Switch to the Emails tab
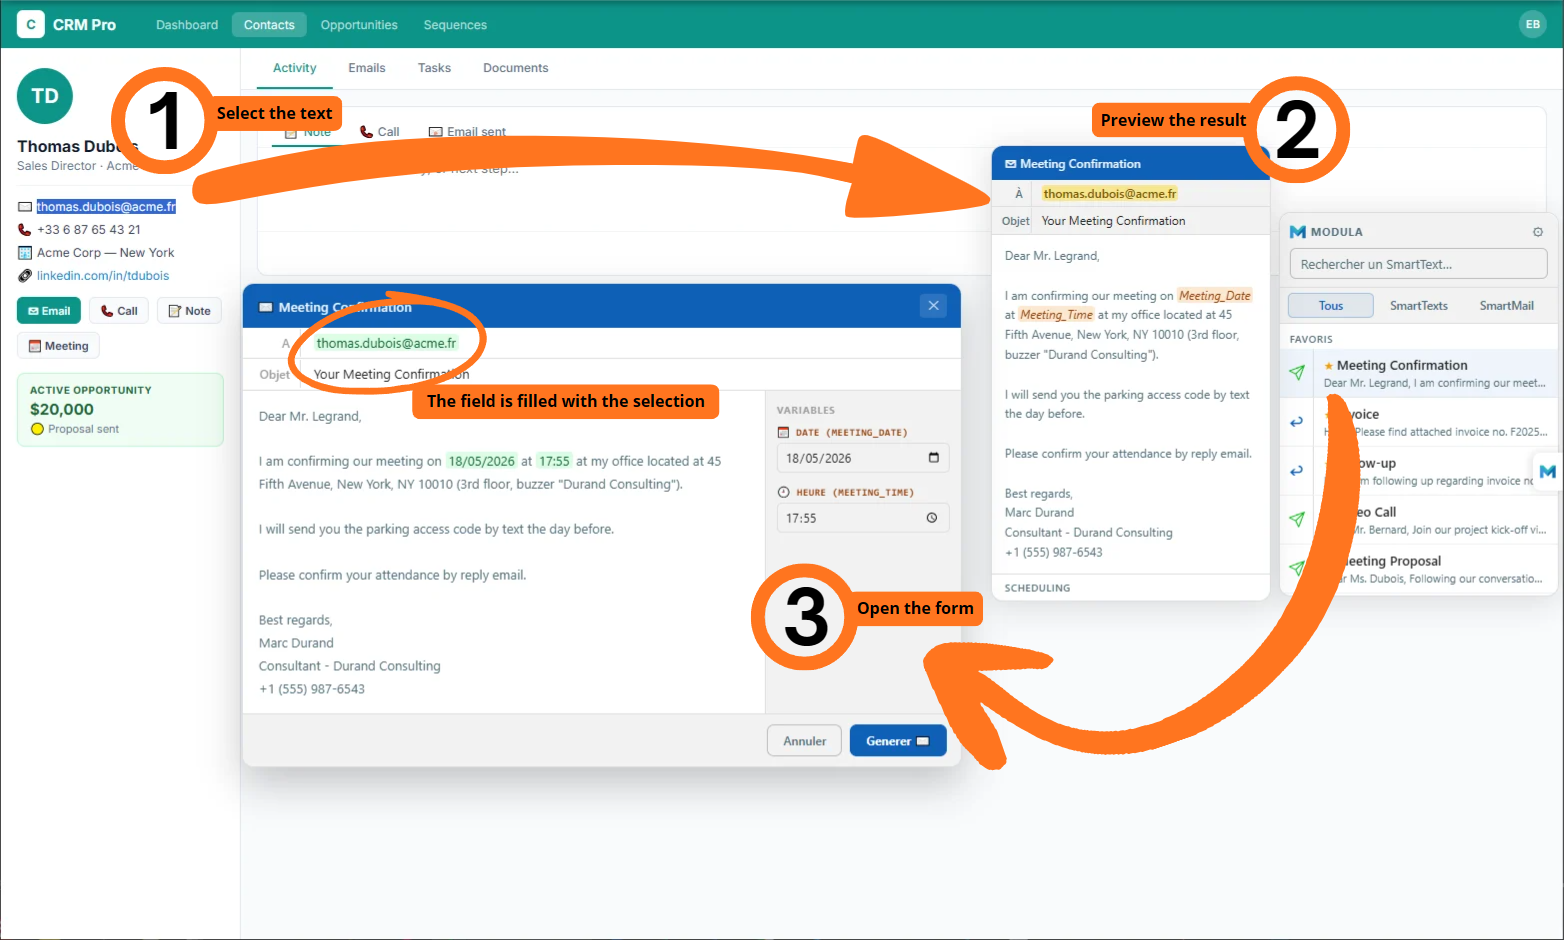The image size is (1564, 940). 367,68
